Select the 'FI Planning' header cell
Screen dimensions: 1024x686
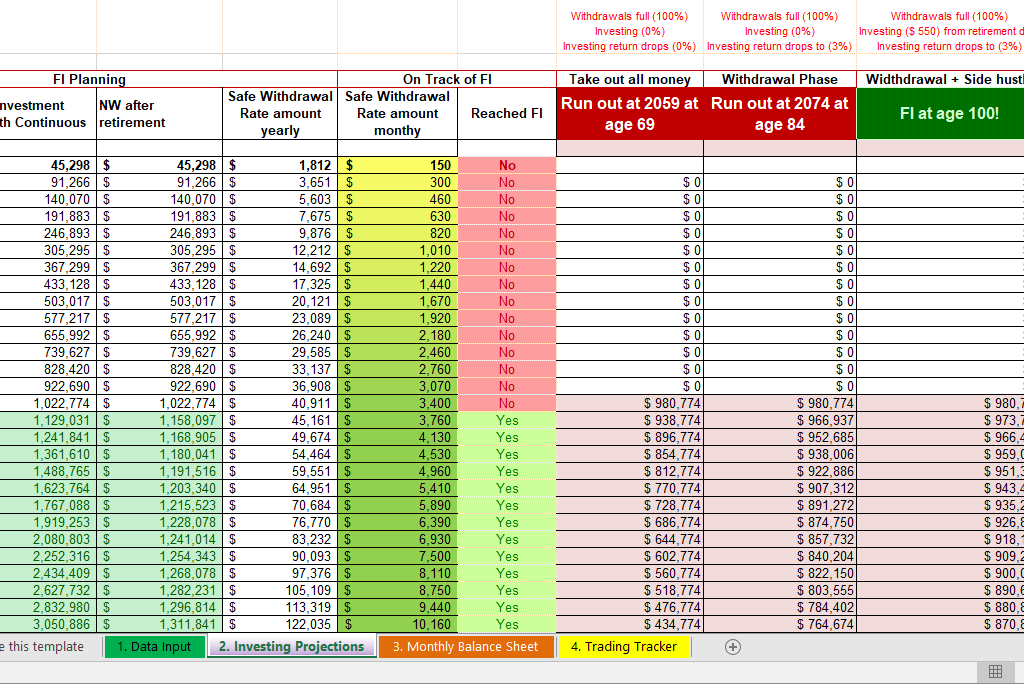click(x=90, y=80)
